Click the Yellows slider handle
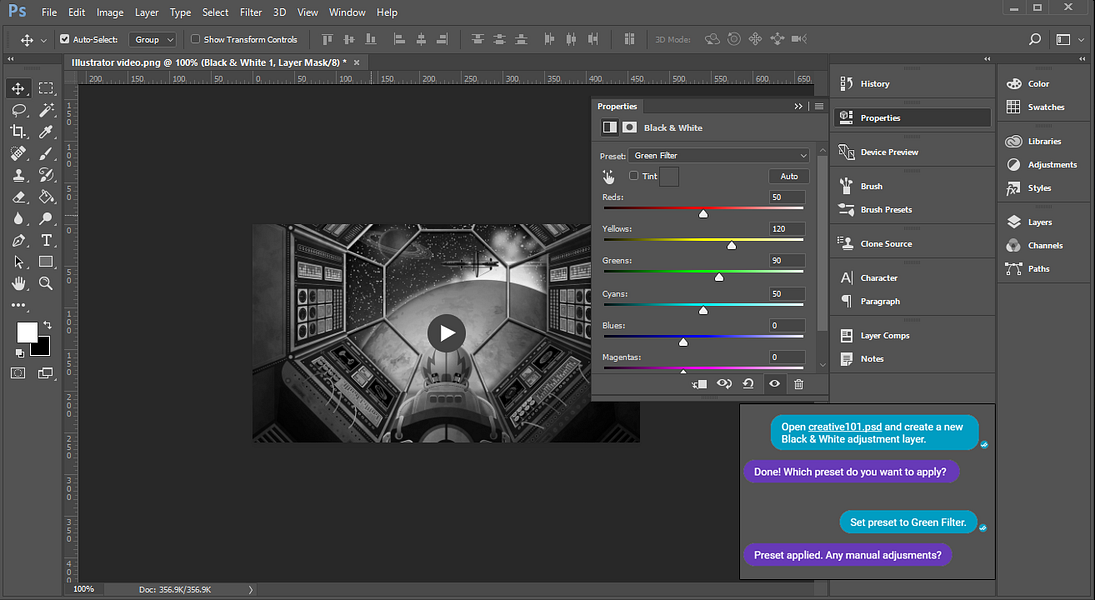The width and height of the screenshot is (1095, 600). click(x=731, y=245)
